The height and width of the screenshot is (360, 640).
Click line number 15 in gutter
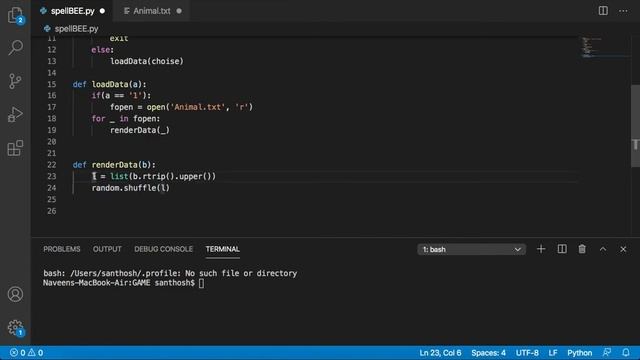click(51, 84)
